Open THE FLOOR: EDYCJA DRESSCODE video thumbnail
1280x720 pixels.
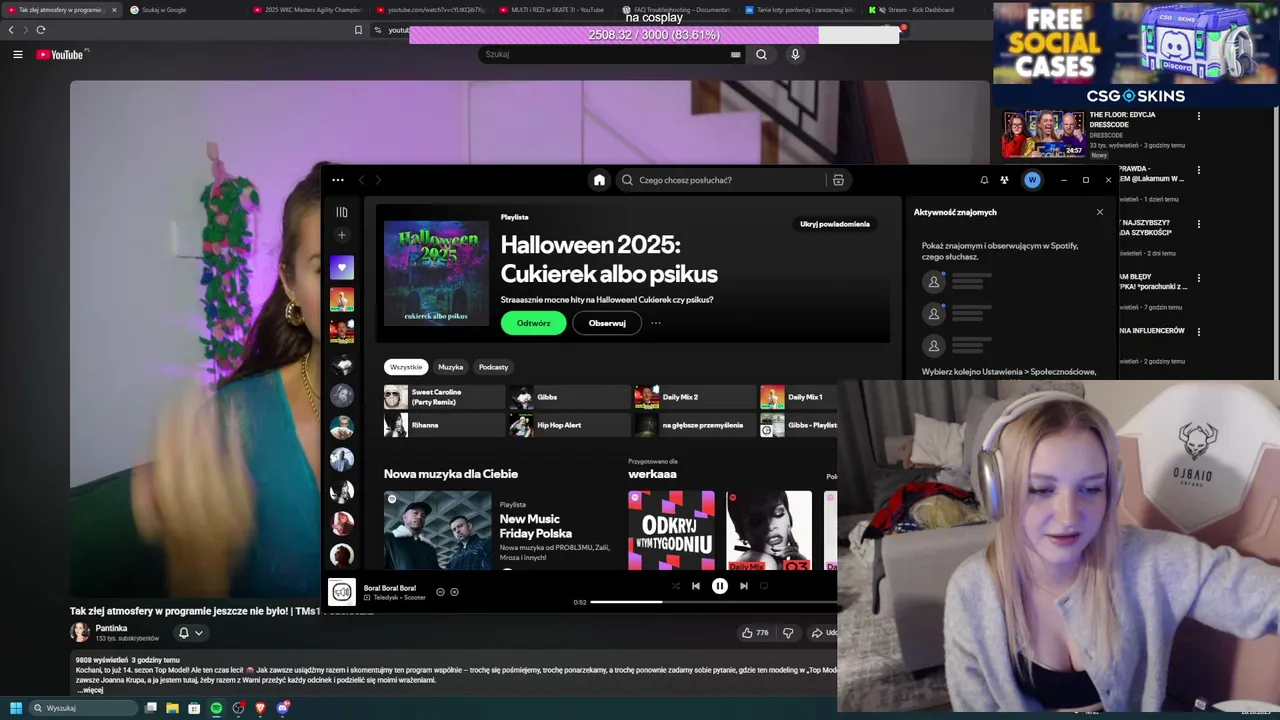pos(1043,134)
